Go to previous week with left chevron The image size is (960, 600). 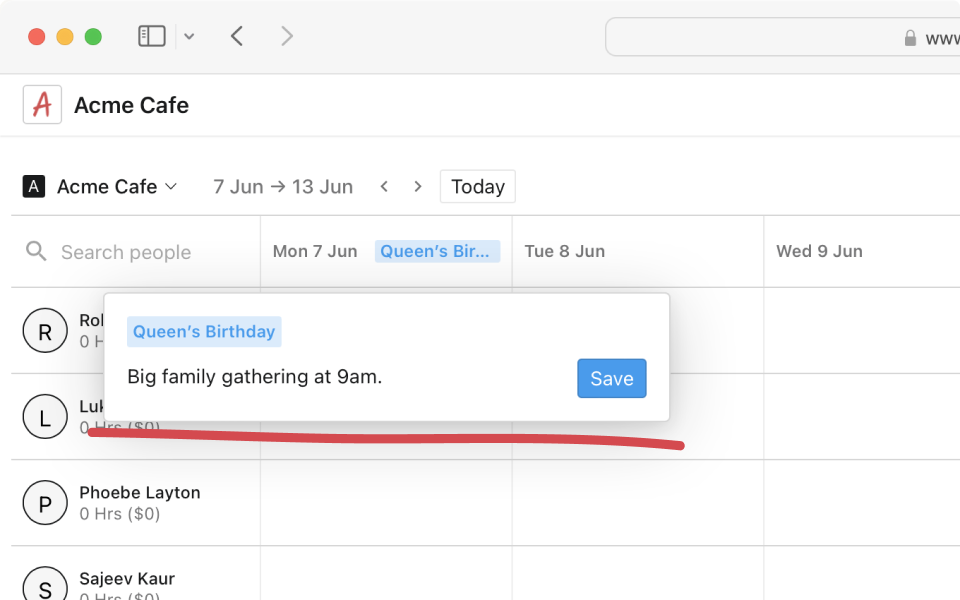[385, 186]
